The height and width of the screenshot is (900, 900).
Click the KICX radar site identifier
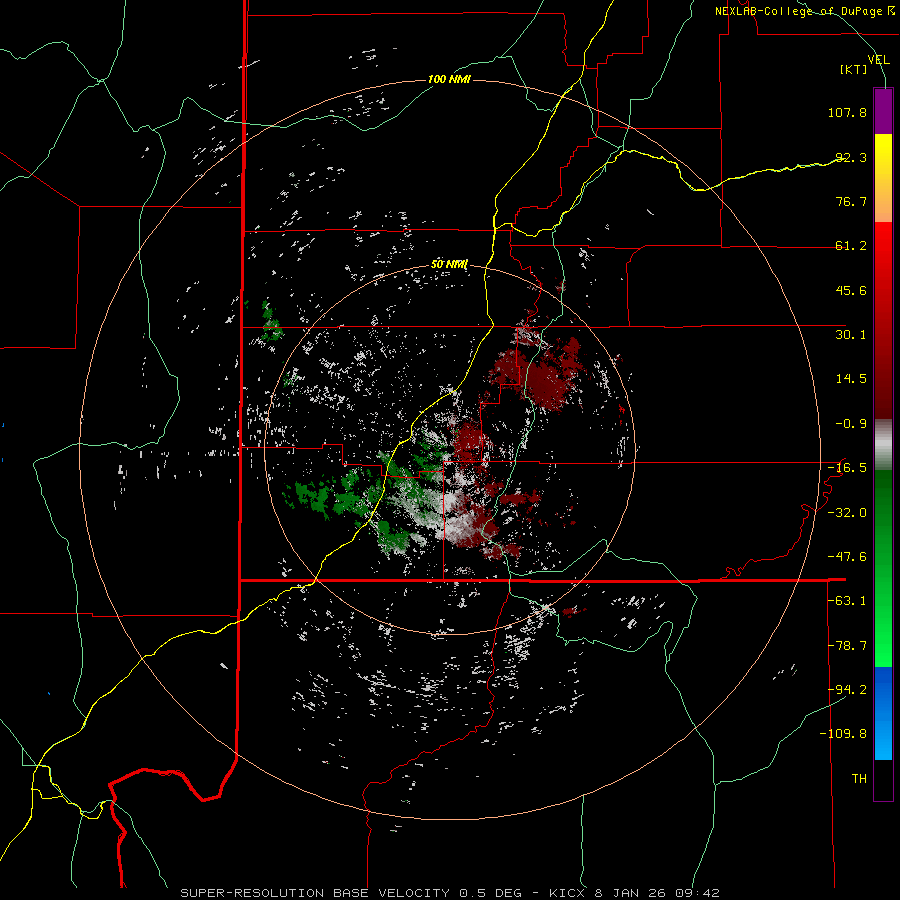point(568,893)
